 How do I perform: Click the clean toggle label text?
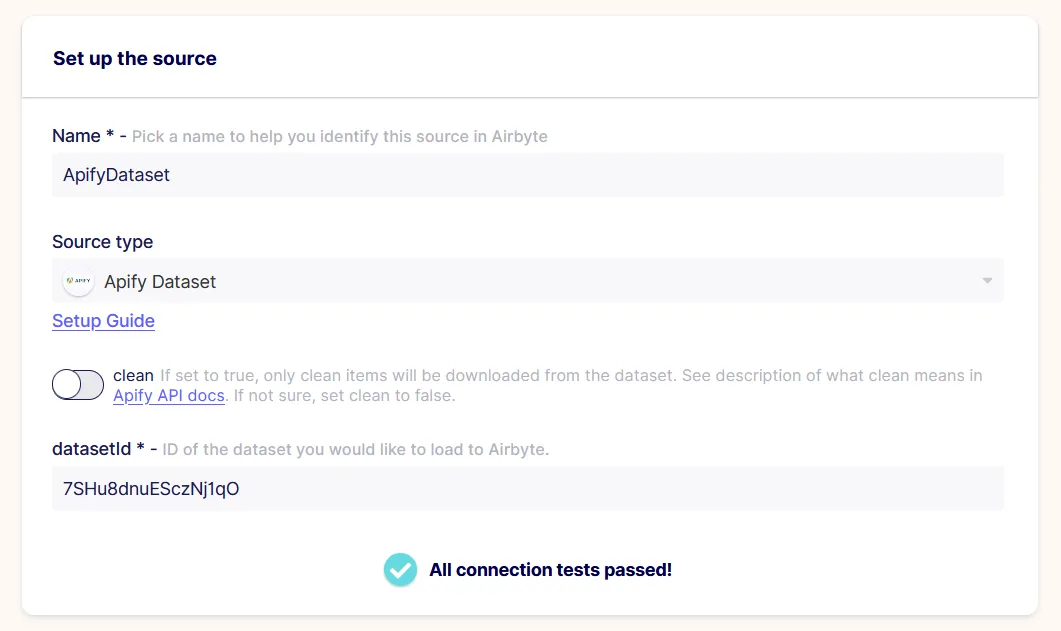point(133,375)
